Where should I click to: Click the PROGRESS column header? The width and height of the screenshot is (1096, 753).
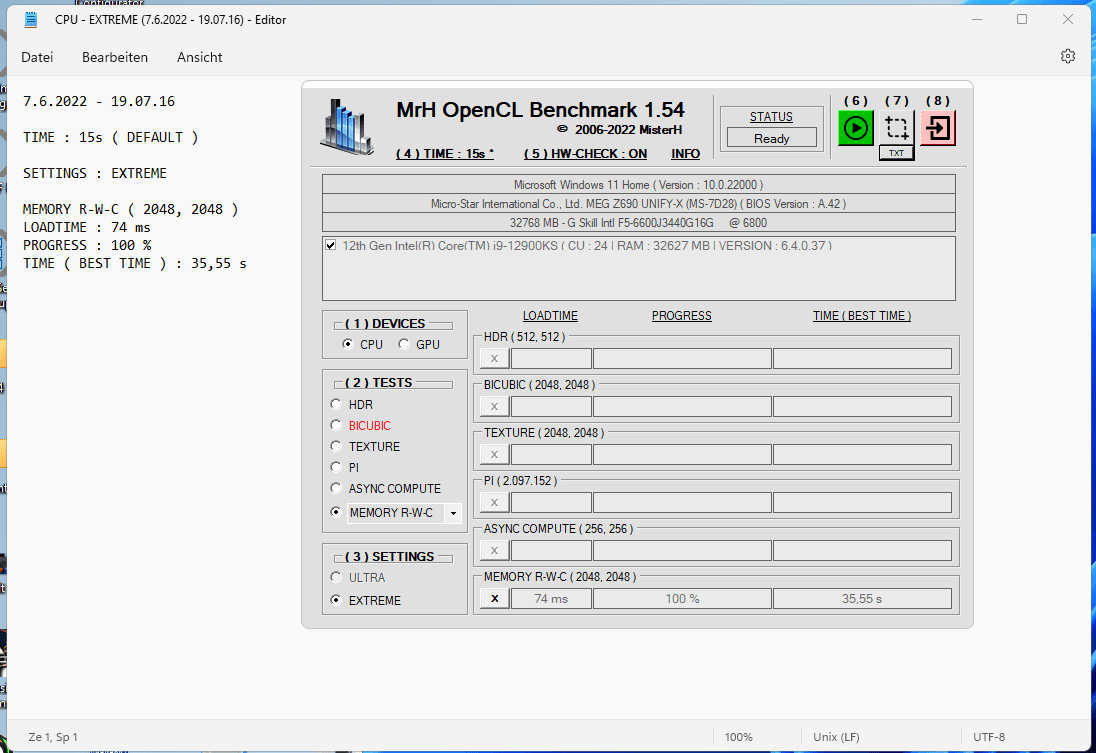tap(682, 316)
